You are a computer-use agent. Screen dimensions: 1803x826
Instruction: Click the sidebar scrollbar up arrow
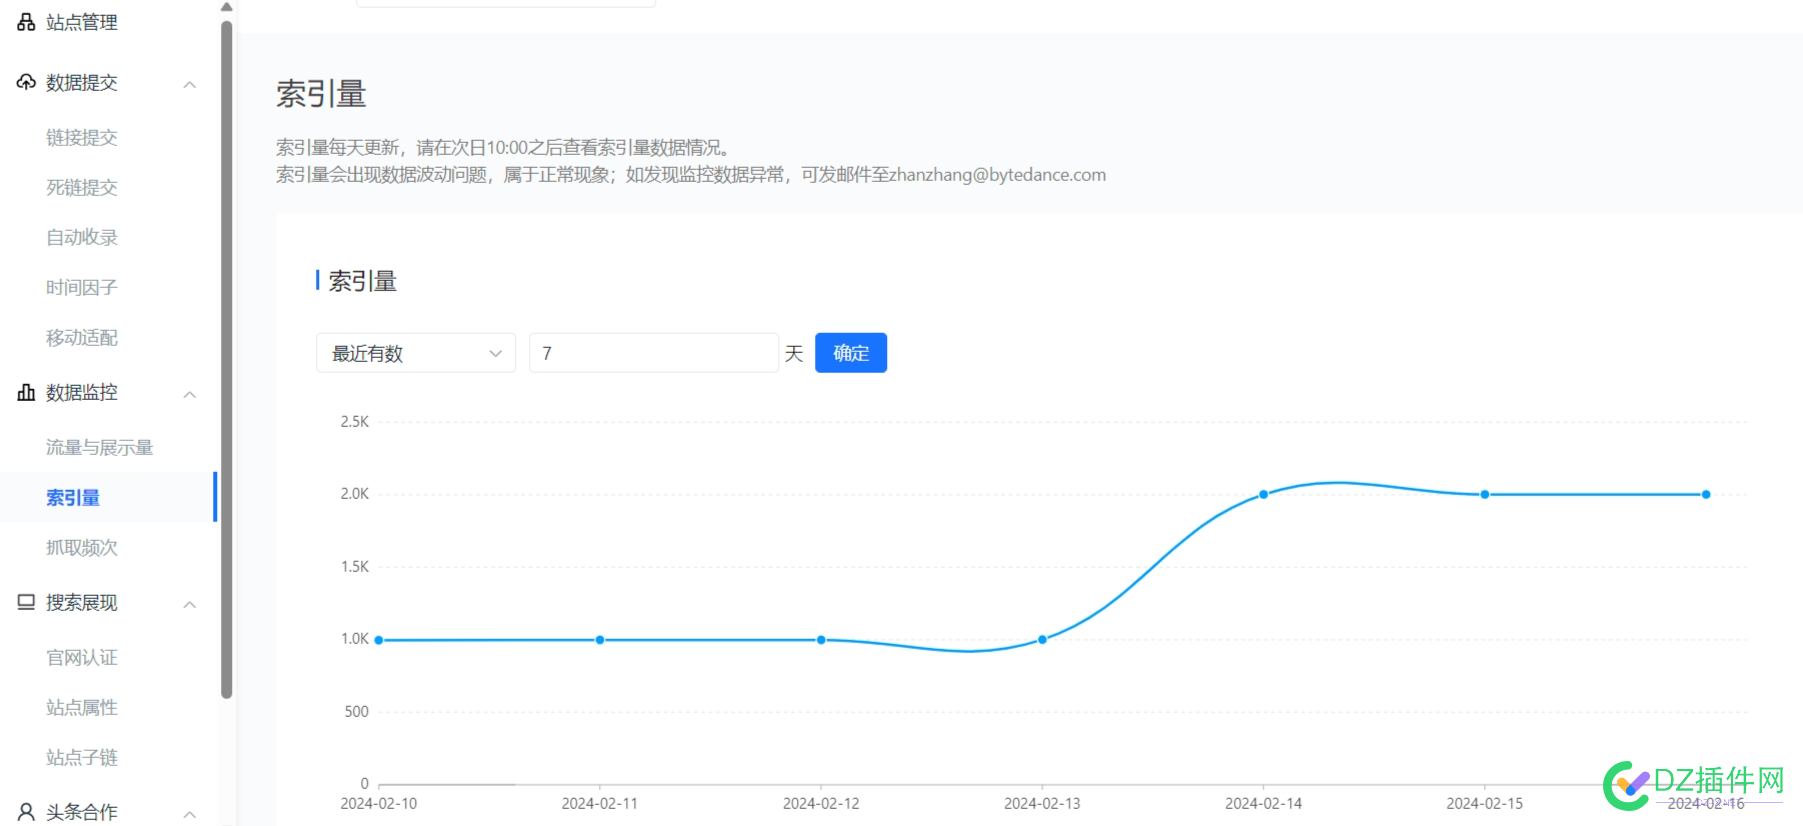click(x=227, y=7)
